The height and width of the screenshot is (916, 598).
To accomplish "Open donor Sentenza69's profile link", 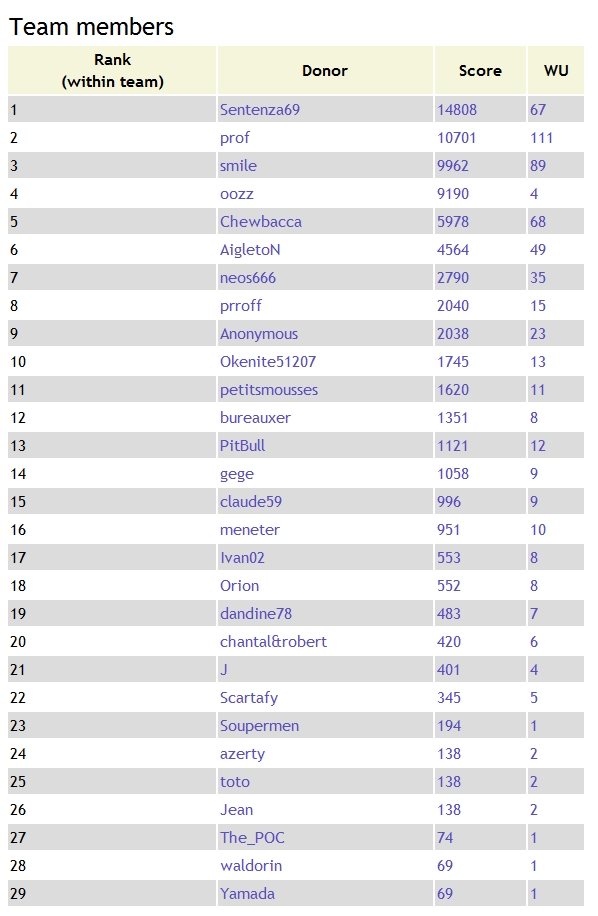I will 259,110.
